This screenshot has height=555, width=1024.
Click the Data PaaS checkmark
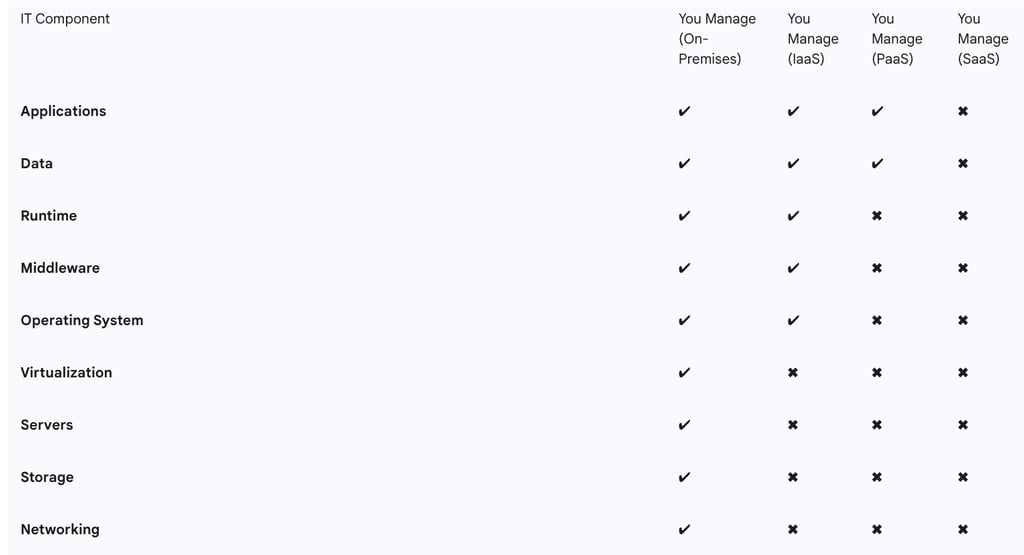[877, 164]
